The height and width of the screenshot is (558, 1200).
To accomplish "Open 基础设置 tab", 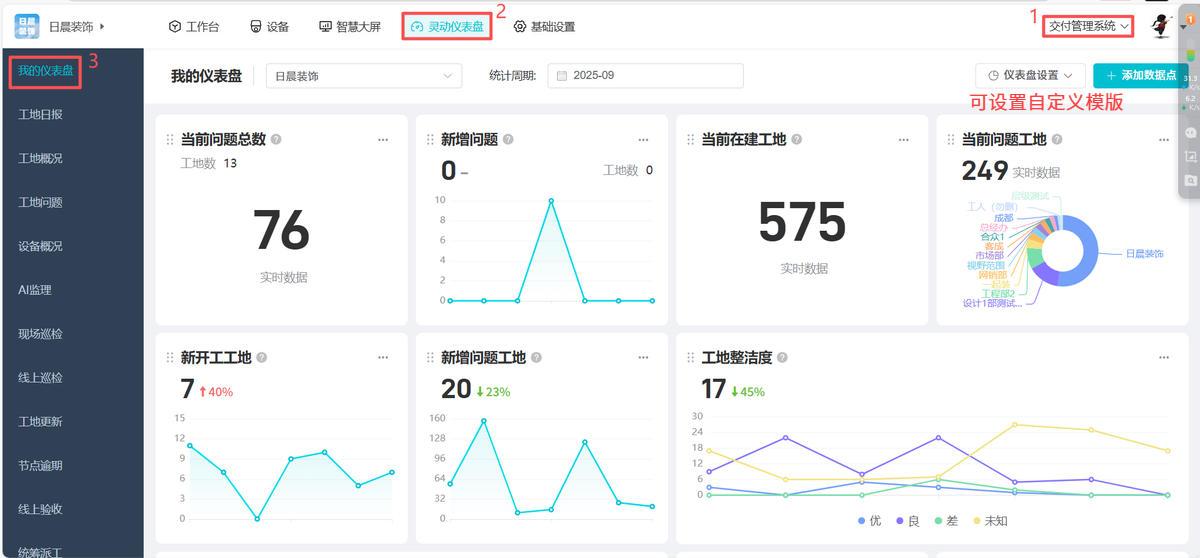I will pos(544,27).
